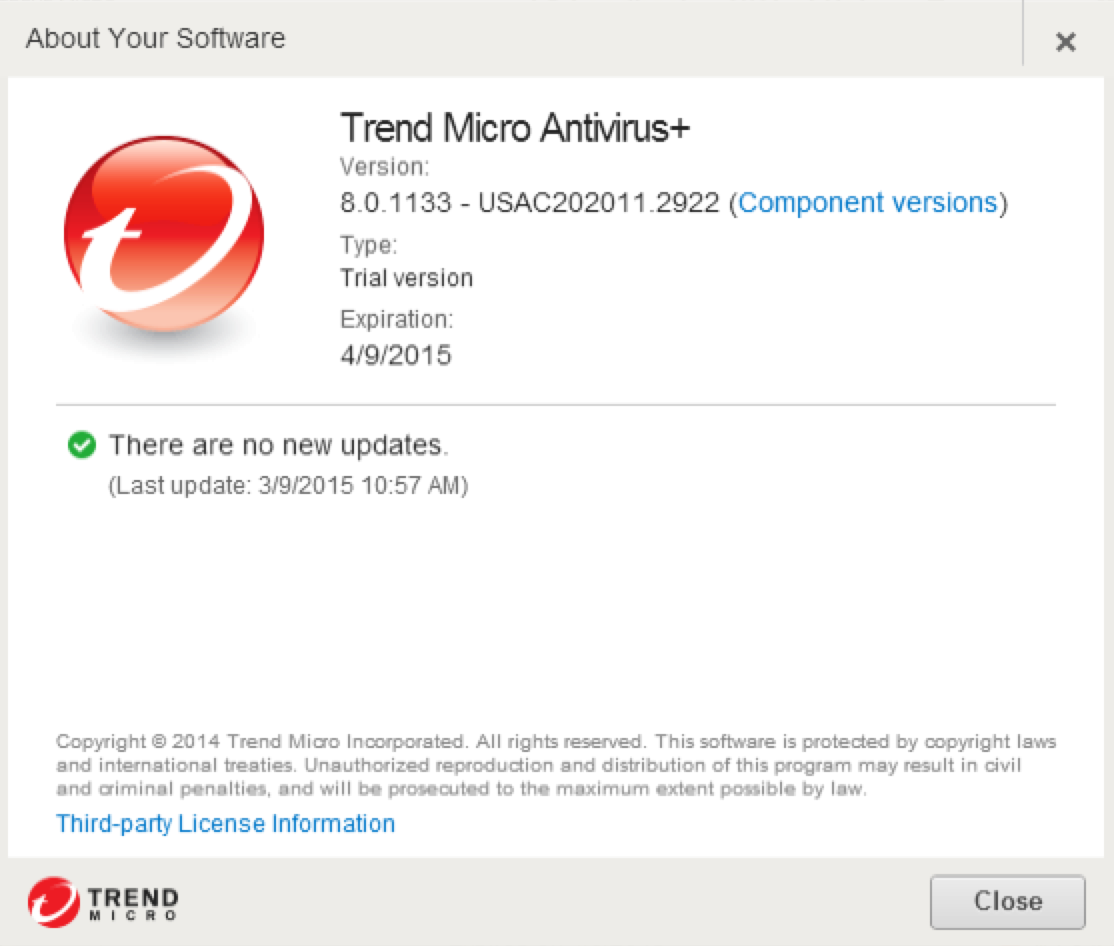This screenshot has height=946, width=1114.
Task: Click the Trend Micro Antivirus+ product heading
Action: coord(515,128)
